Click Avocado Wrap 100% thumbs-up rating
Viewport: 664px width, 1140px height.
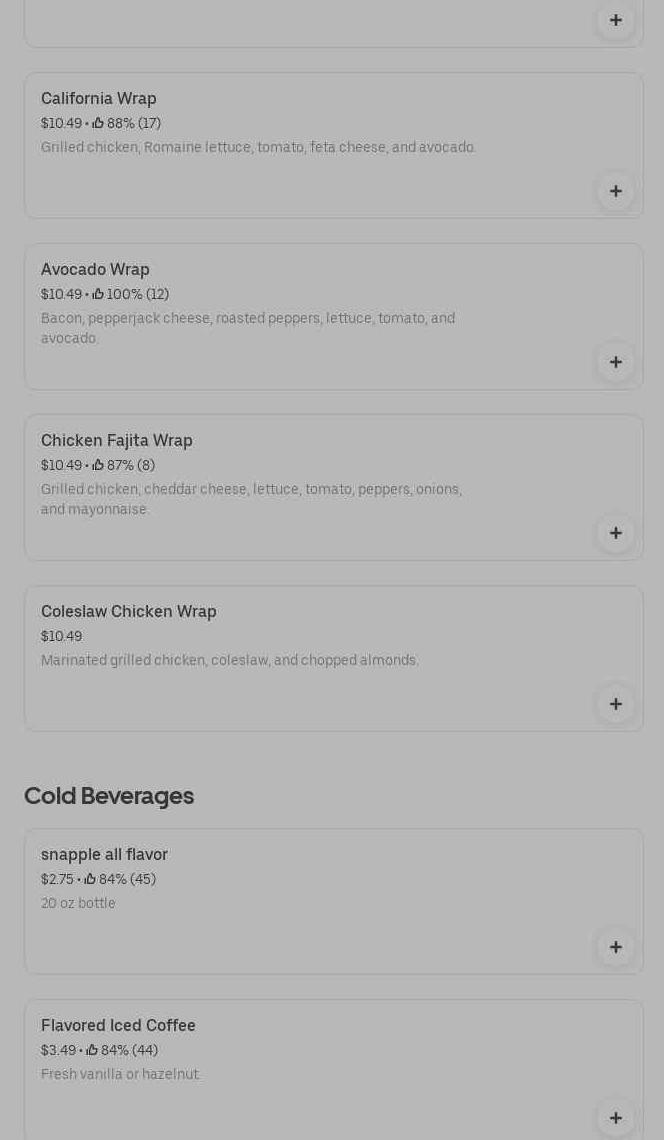tap(130, 294)
